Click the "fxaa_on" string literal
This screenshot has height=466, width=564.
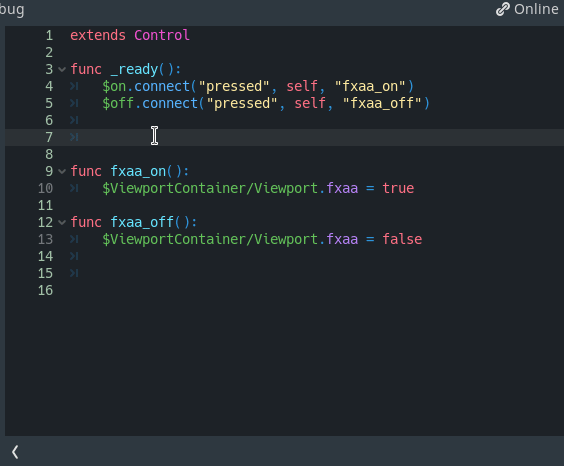point(370,86)
